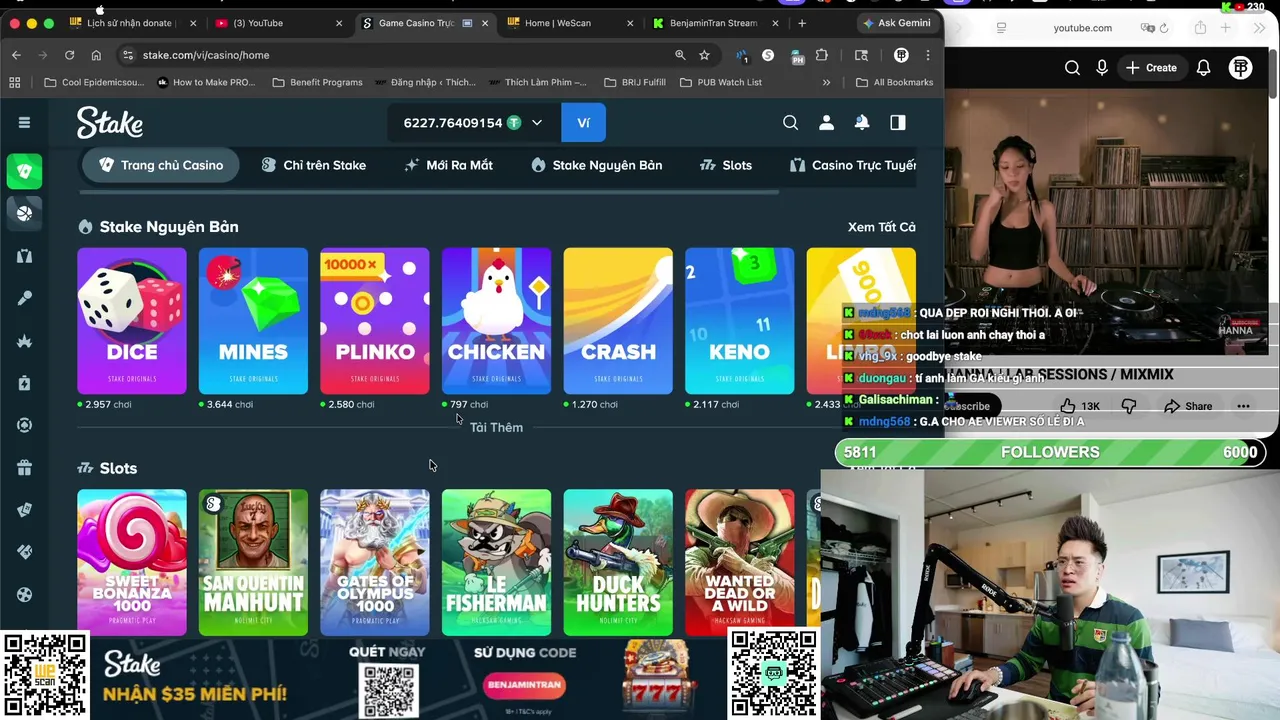Open Stake hamburger sidebar menu
Viewport: 1280px width, 720px height.
(x=24, y=122)
